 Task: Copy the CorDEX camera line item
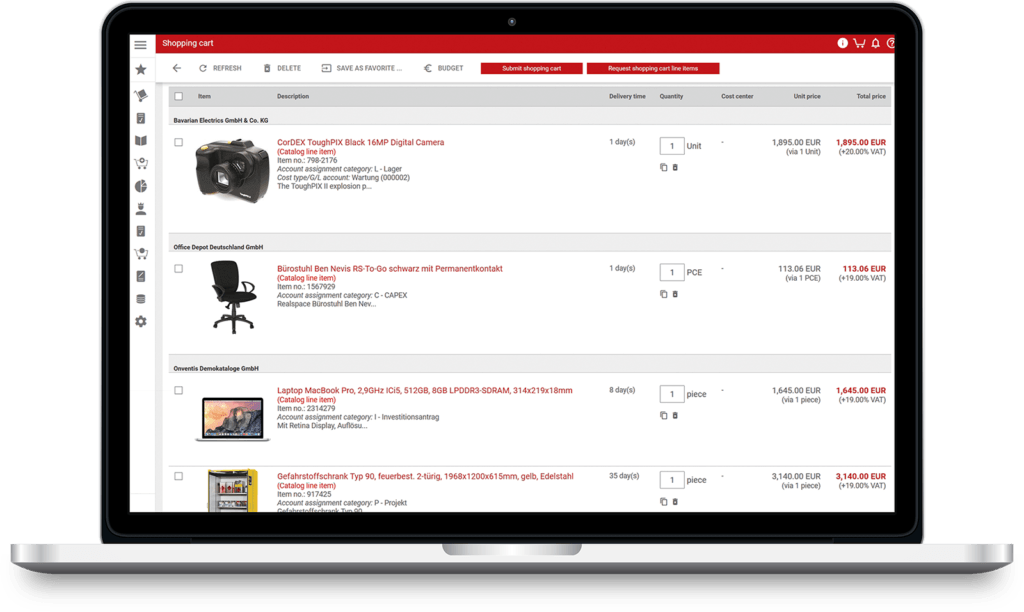[x=663, y=167]
